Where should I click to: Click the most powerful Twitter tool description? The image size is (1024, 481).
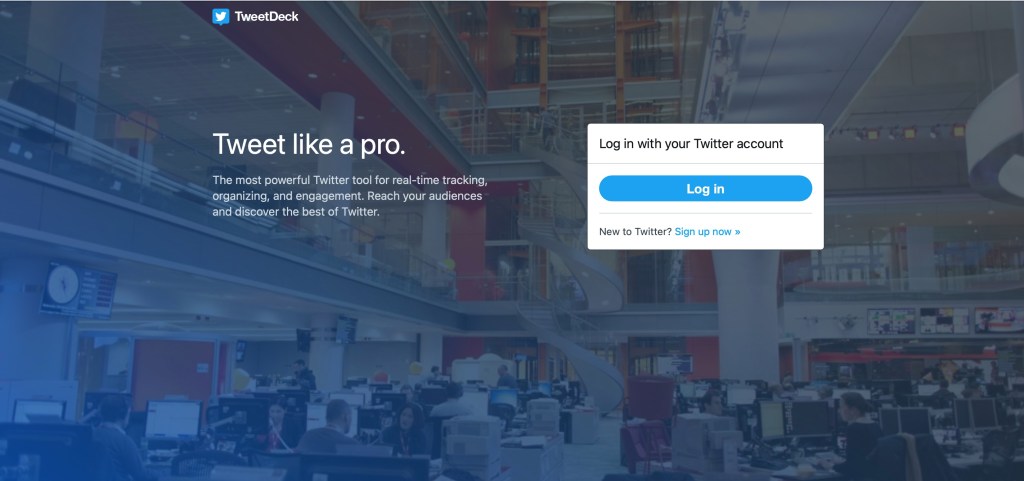(x=349, y=195)
